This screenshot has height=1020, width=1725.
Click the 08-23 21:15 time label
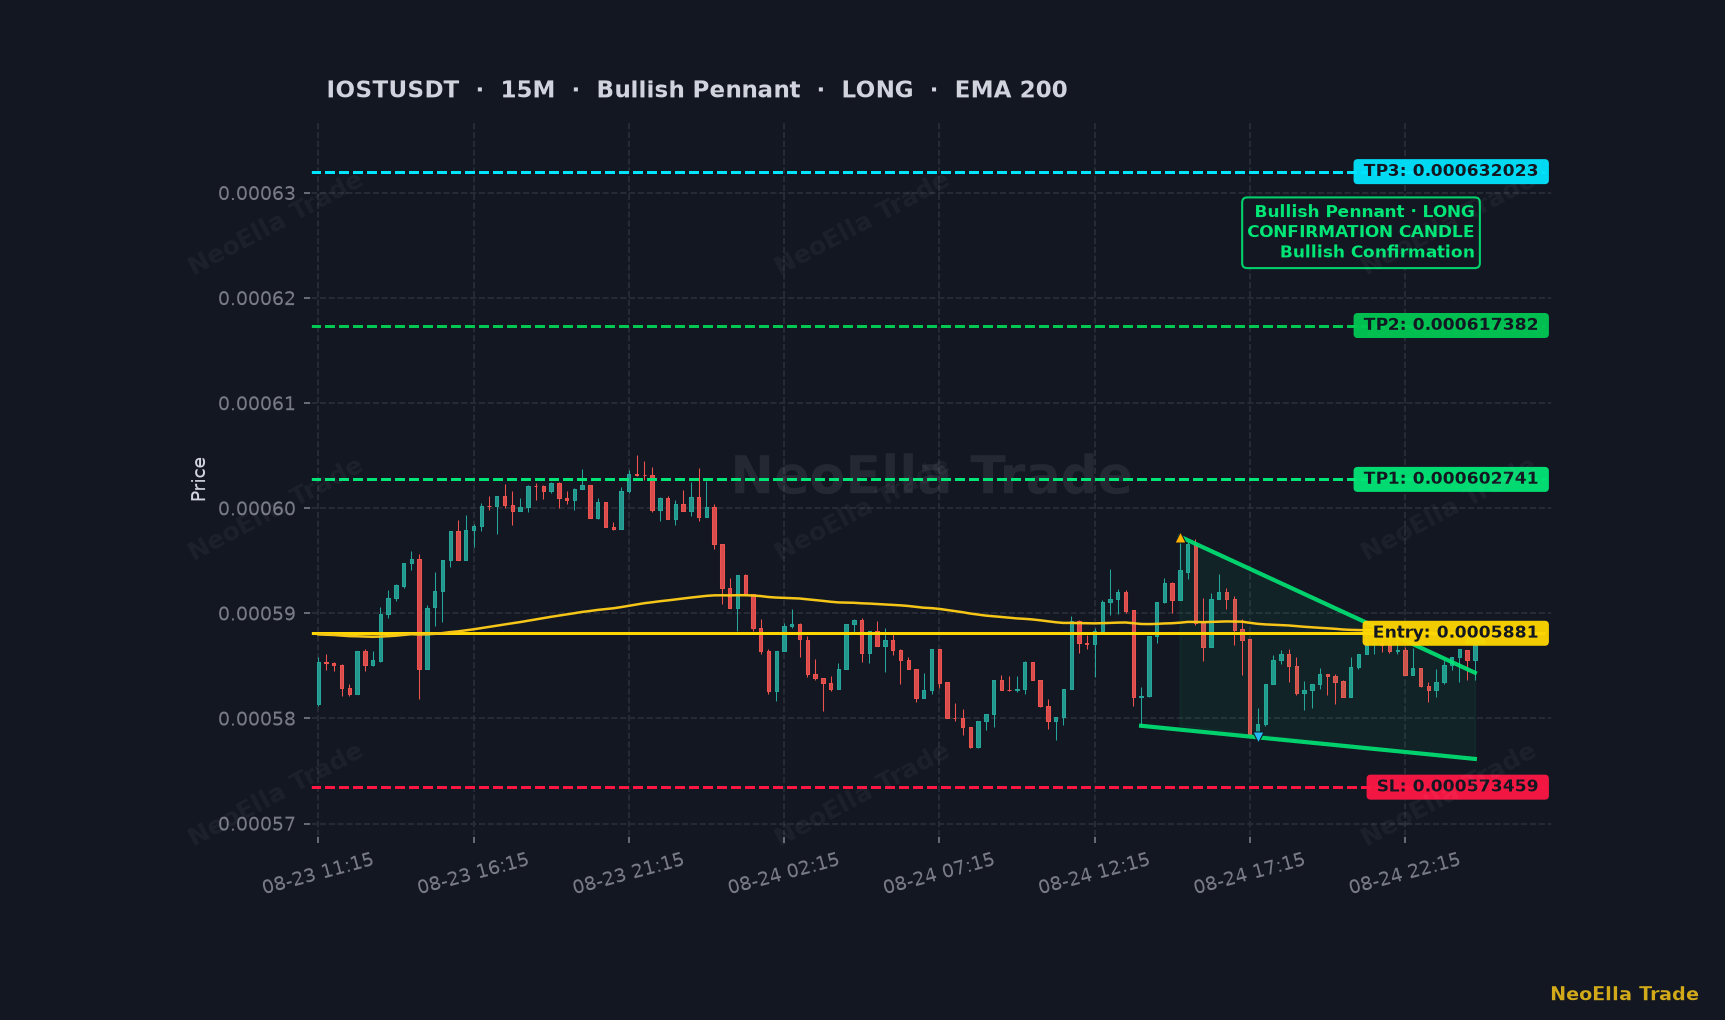628,873
